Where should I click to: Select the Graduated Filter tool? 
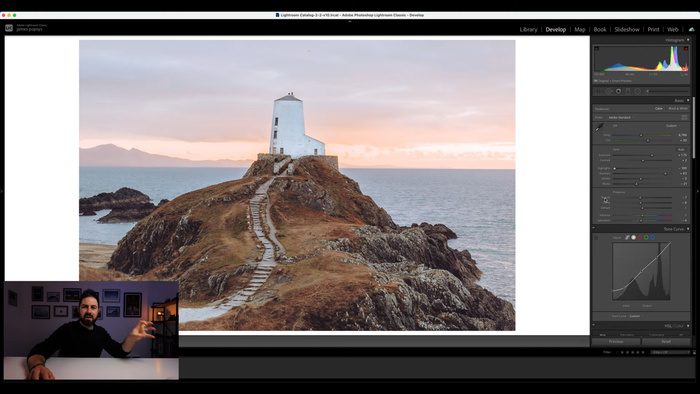[628, 91]
